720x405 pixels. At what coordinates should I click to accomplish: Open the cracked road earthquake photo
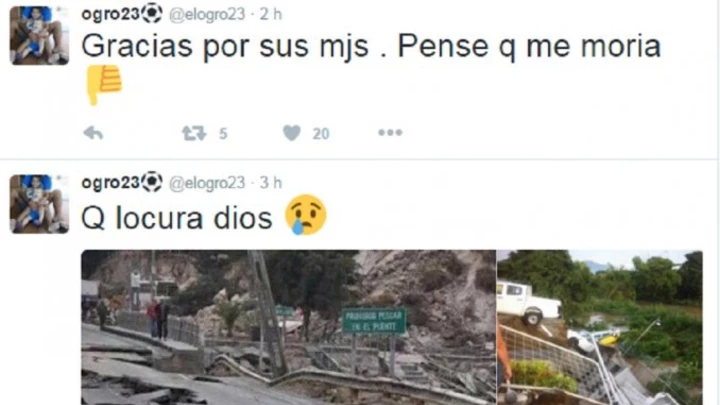[x=288, y=327]
